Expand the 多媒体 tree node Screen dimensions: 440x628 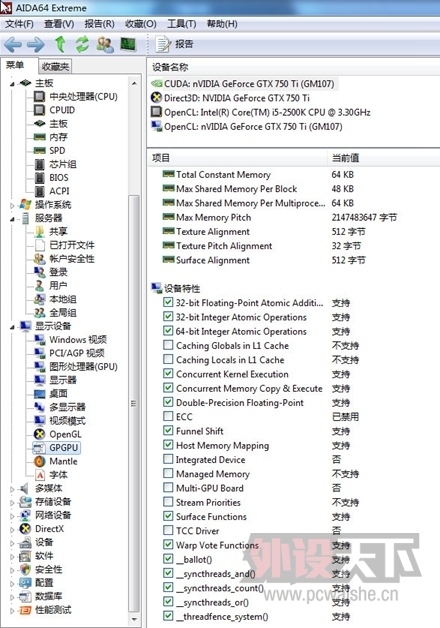pos(12,489)
